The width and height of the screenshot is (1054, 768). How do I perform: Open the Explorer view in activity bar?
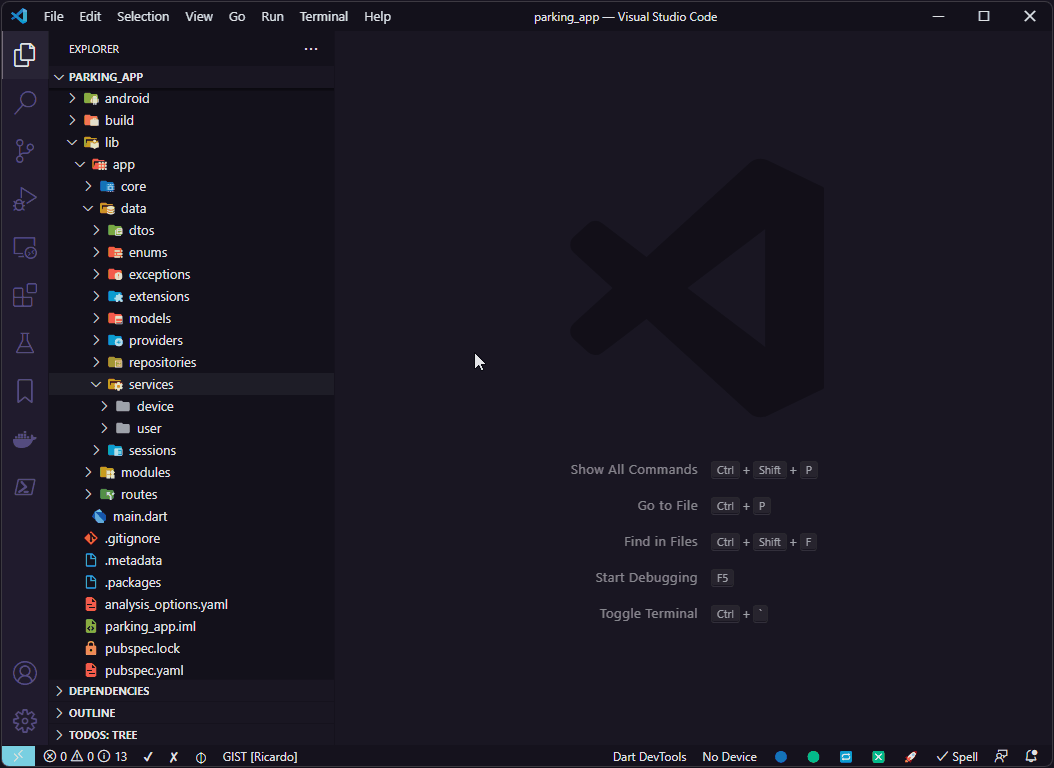(24, 55)
